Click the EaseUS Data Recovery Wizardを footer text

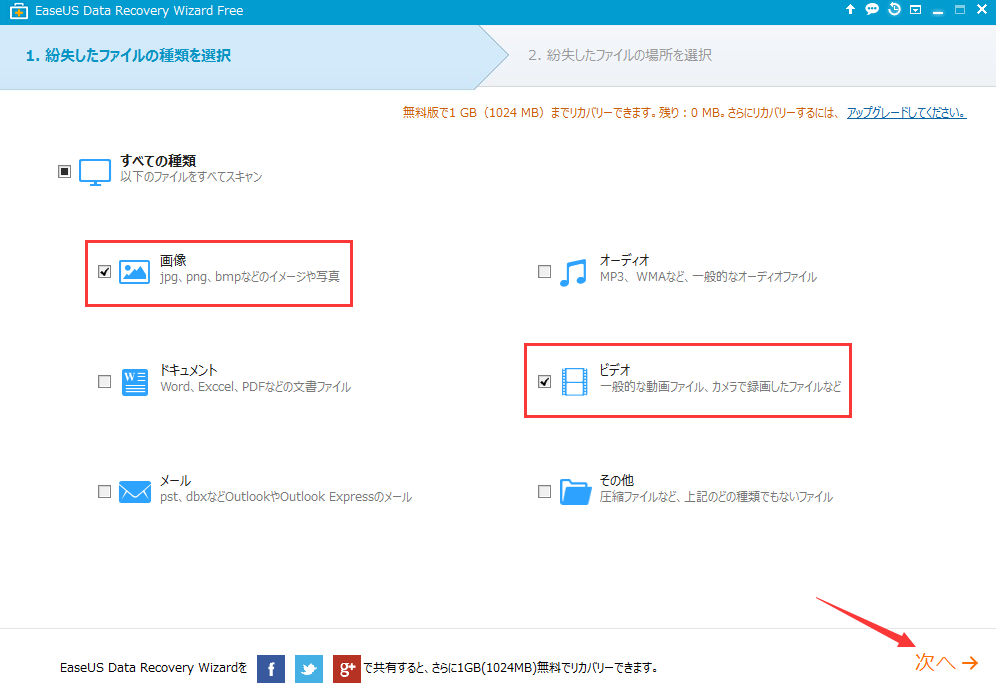pos(154,668)
